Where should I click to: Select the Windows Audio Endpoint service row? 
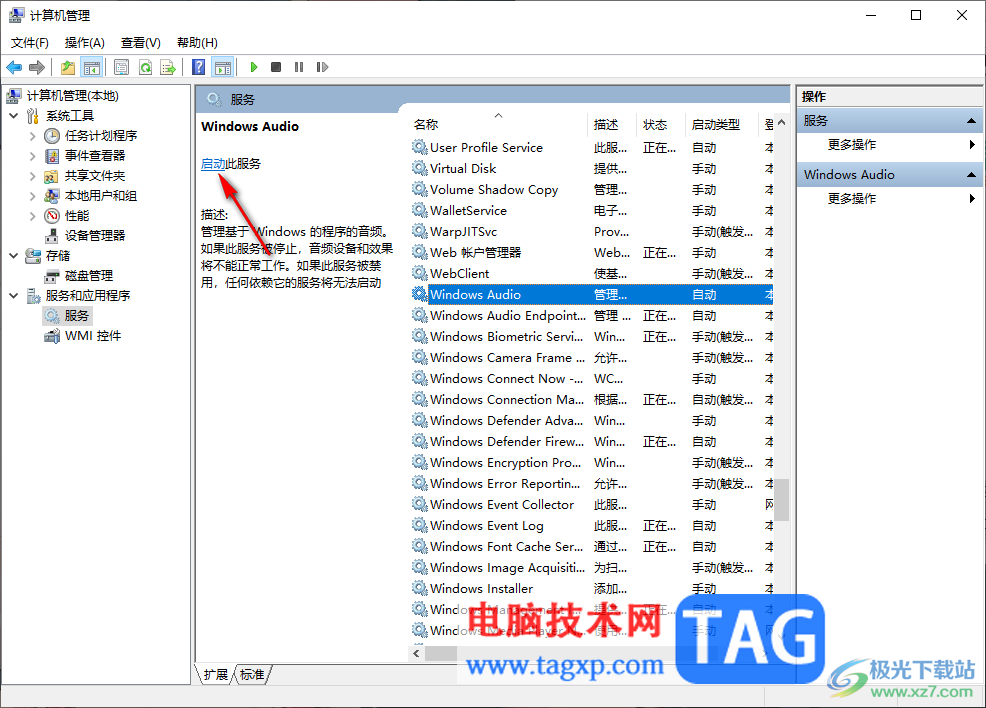point(592,316)
